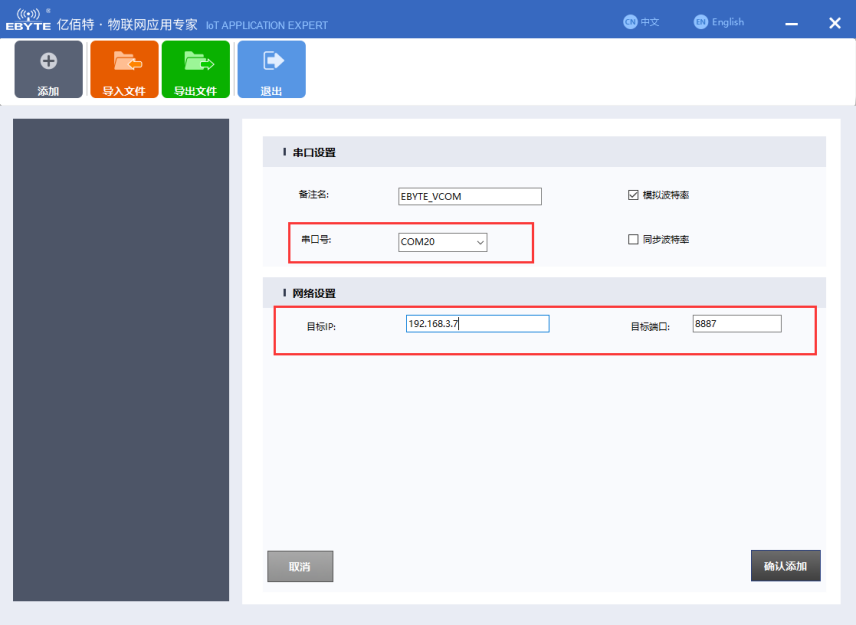Click the 备注名 field with EBYTE_VCOM

coord(469,197)
